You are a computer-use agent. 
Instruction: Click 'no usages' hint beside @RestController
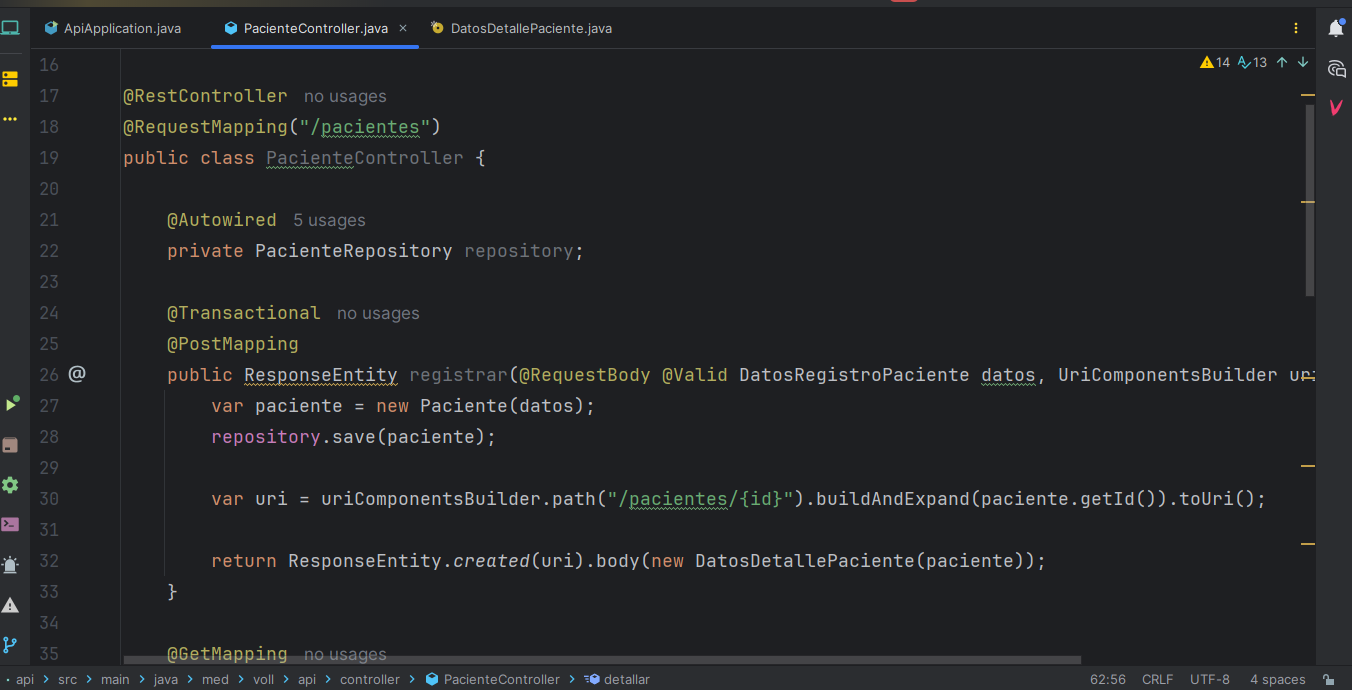point(345,97)
